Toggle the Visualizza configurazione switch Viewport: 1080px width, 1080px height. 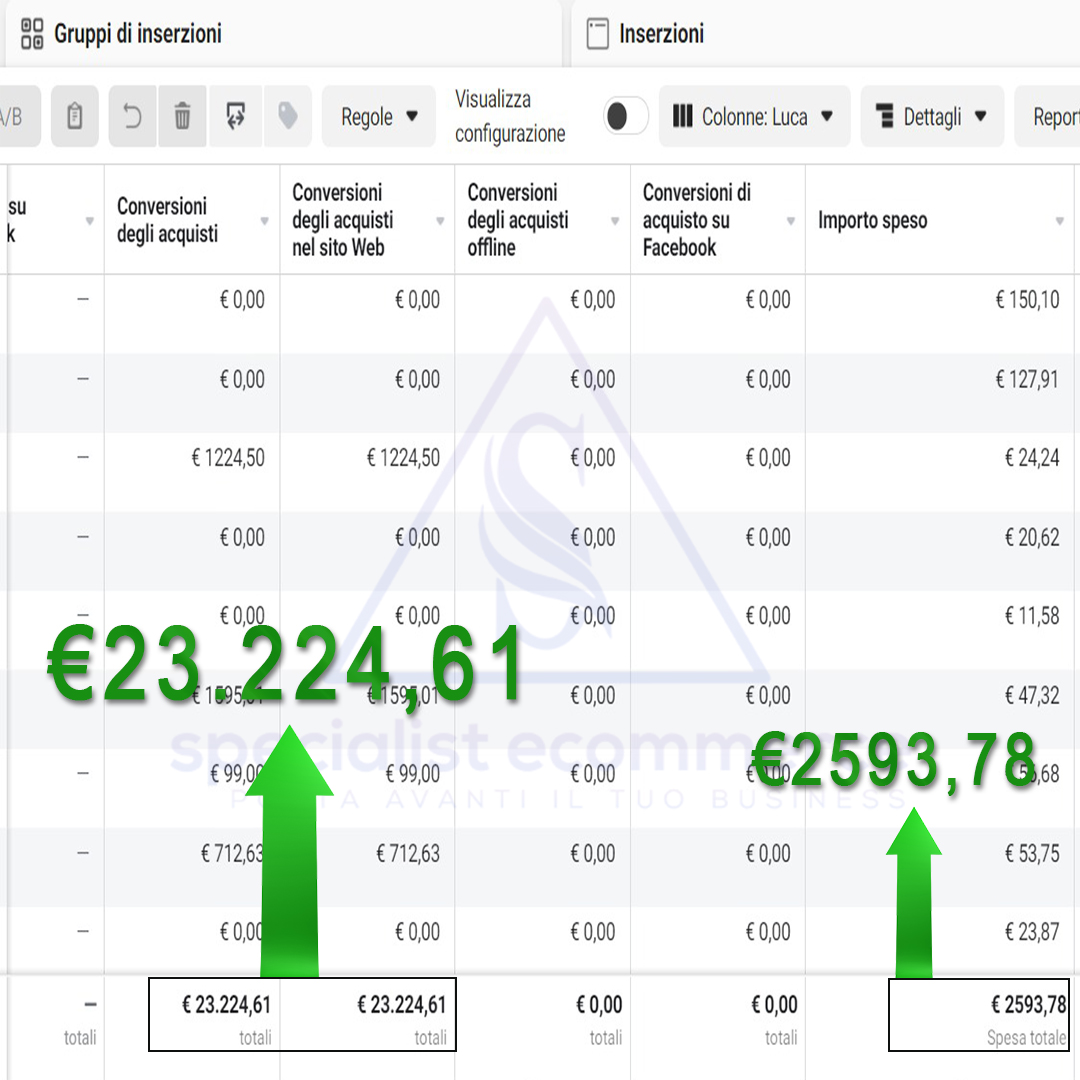click(626, 117)
